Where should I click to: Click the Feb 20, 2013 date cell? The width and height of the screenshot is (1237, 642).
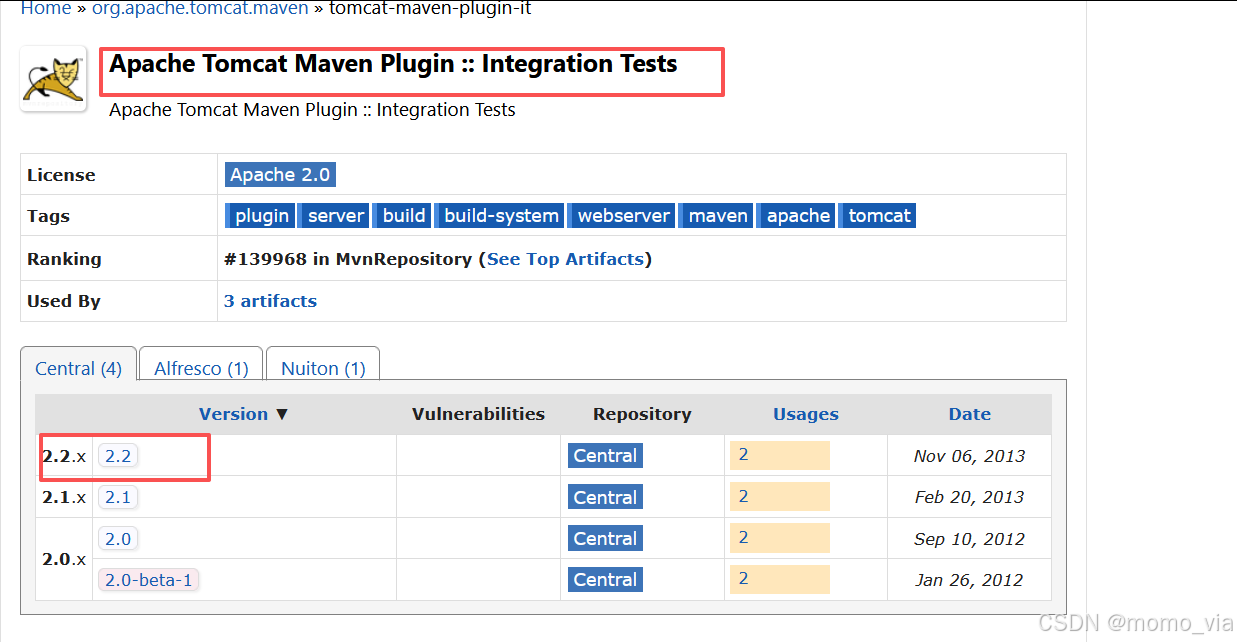coord(969,497)
